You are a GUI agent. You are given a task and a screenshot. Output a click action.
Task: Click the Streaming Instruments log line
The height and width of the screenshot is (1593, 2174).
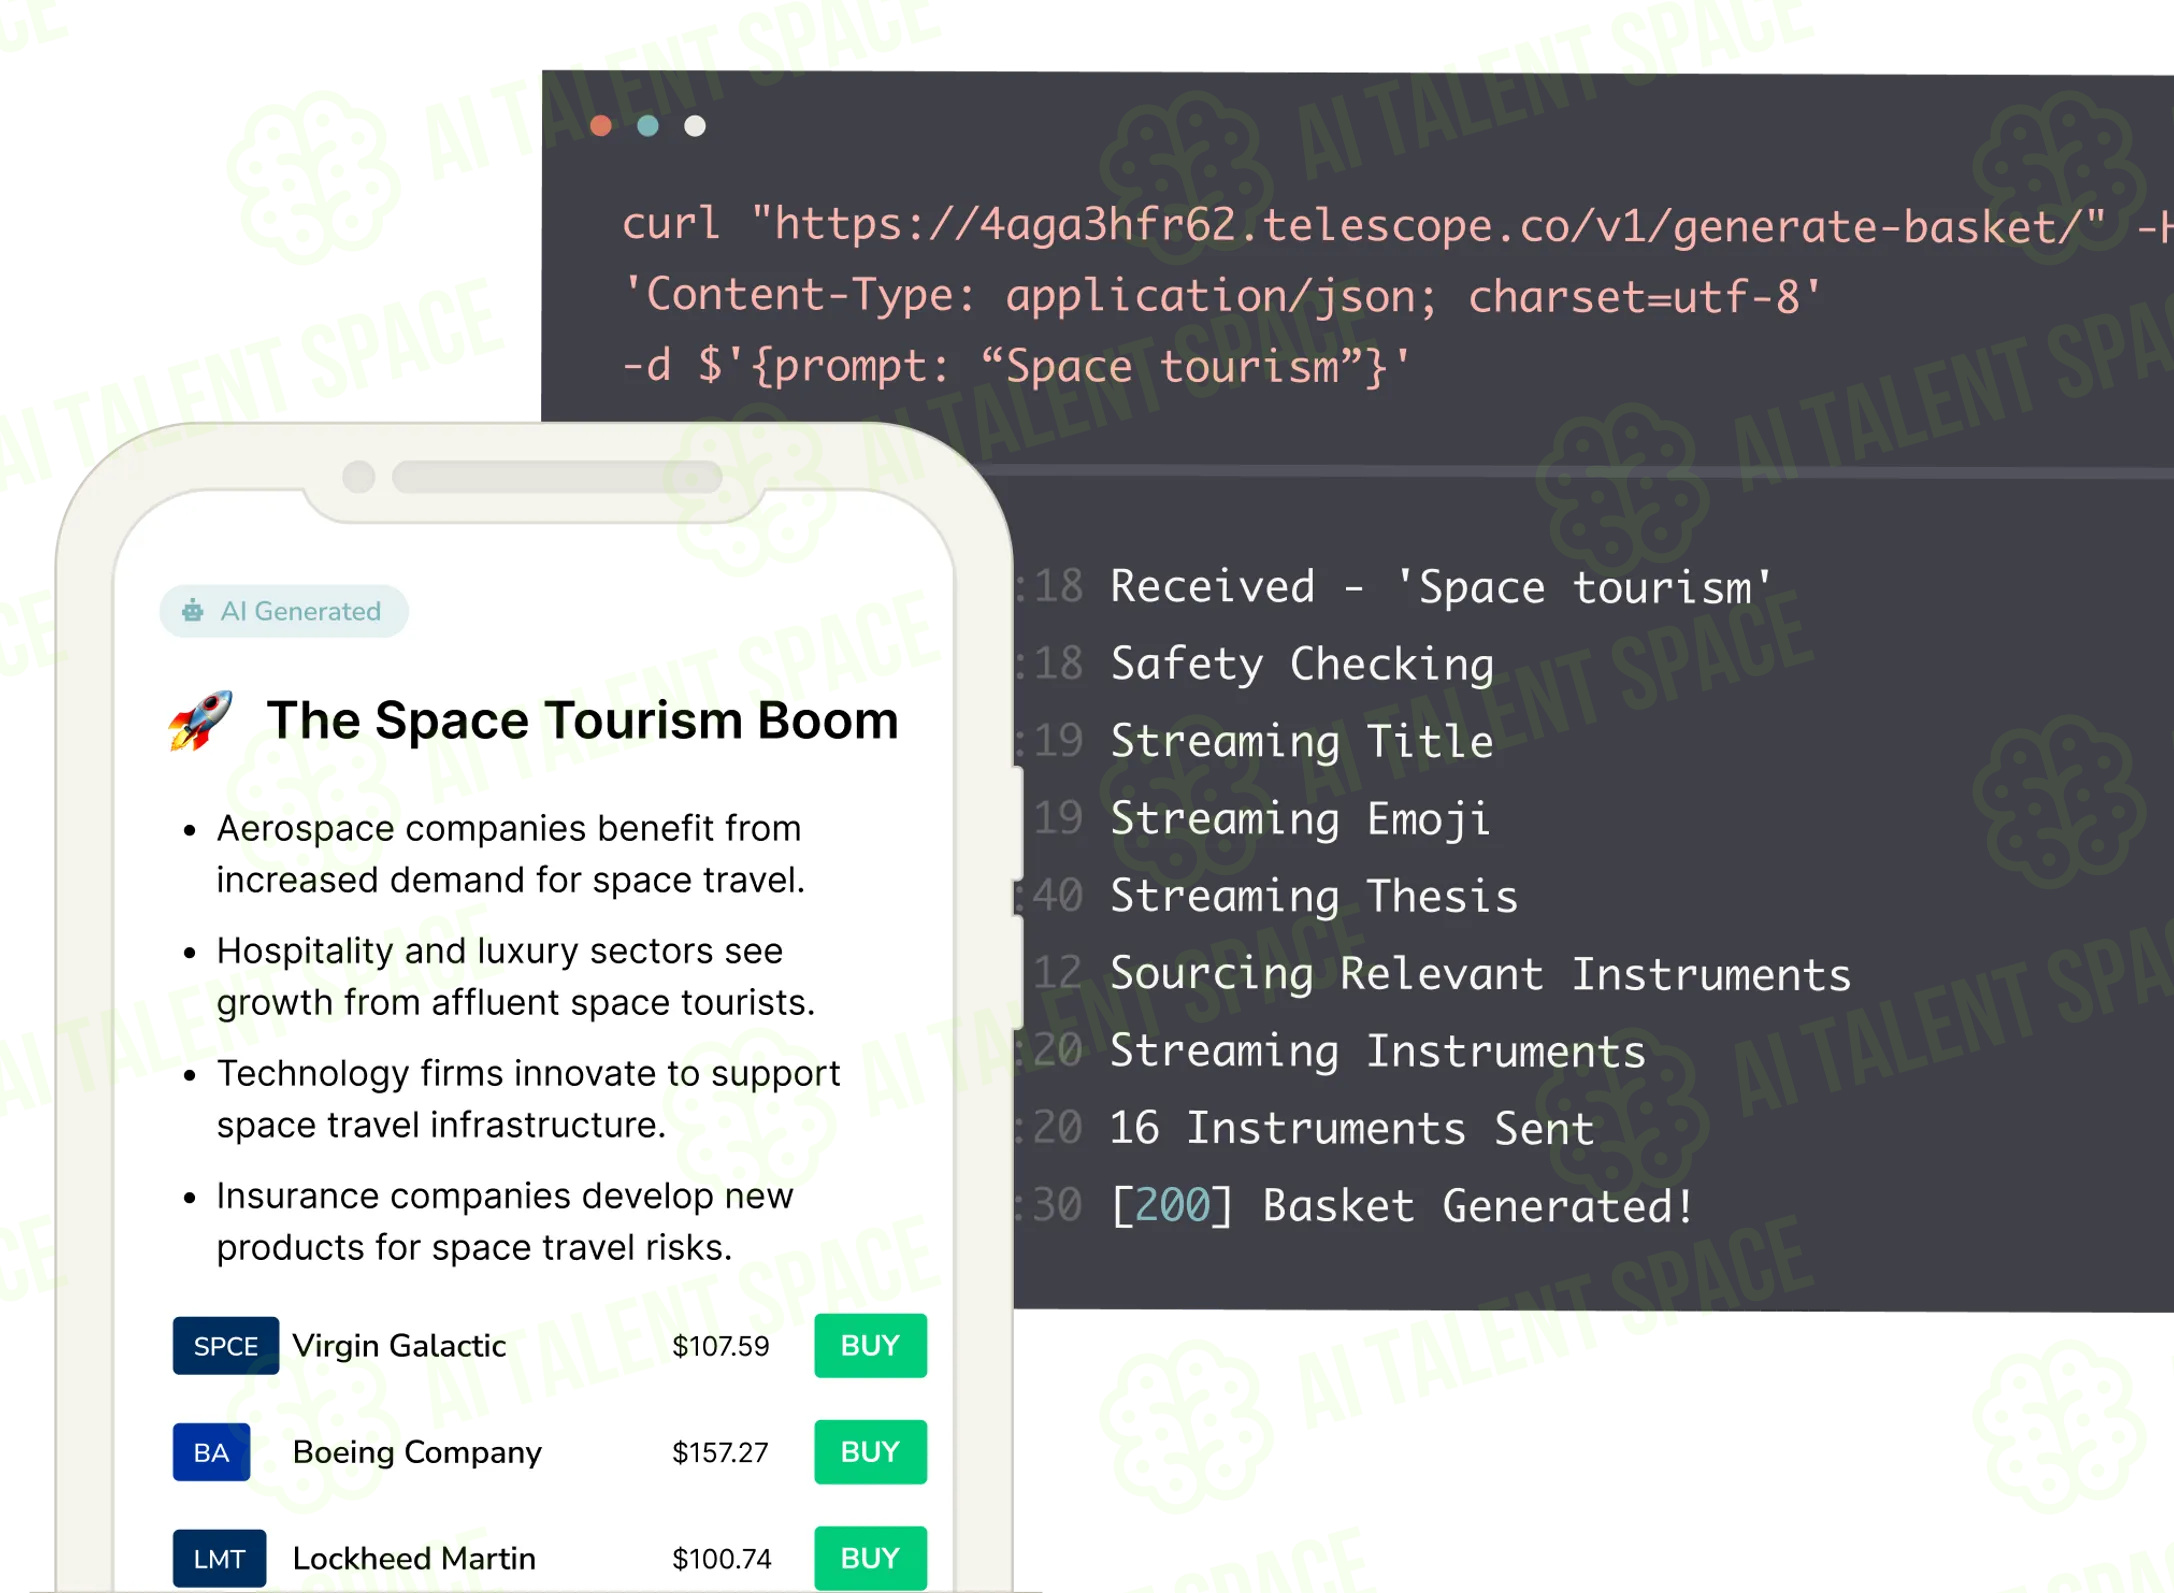click(1377, 1051)
